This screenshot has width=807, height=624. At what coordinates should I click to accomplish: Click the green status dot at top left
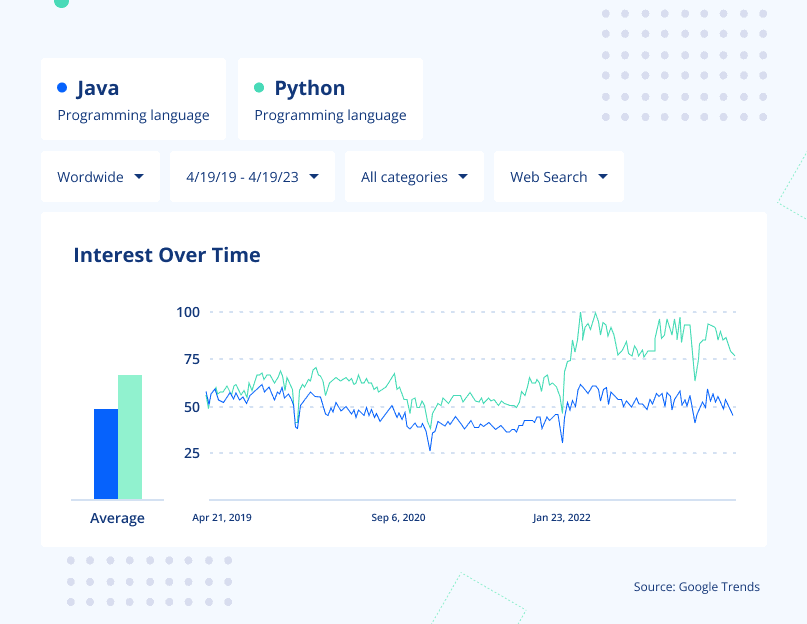pyautogui.click(x=61, y=4)
